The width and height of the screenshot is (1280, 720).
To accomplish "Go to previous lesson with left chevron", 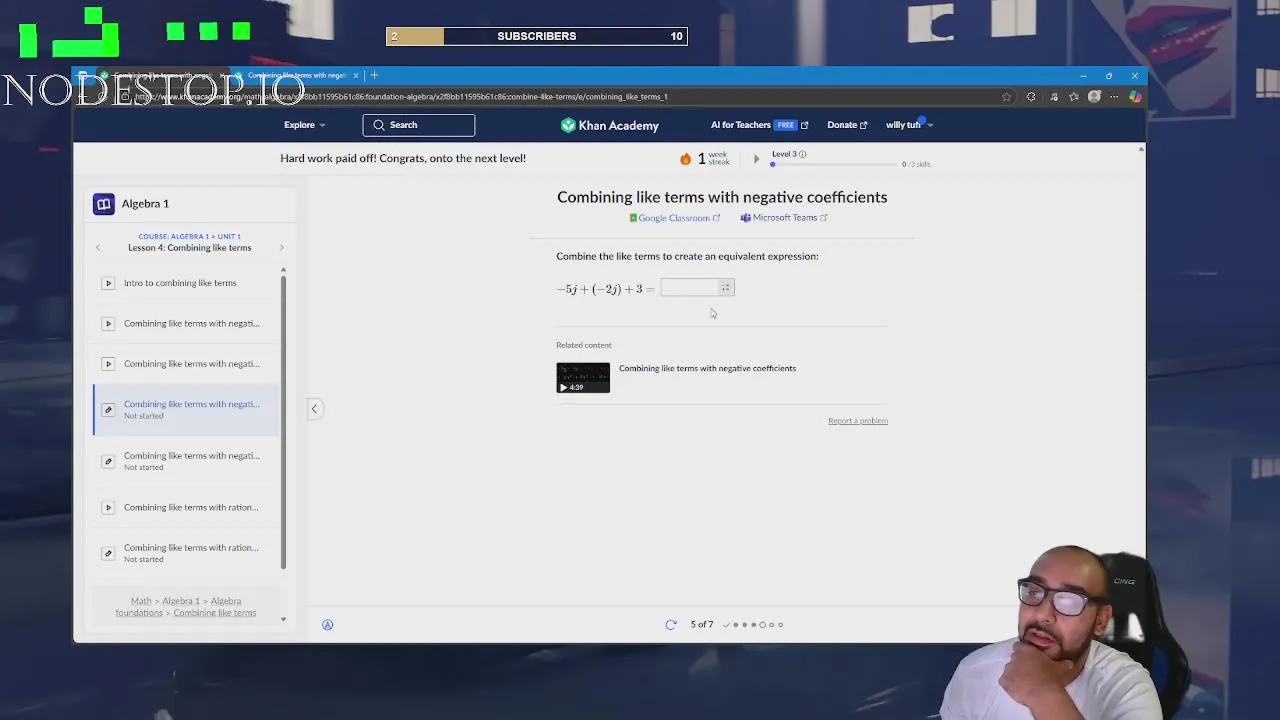I will click(x=98, y=248).
